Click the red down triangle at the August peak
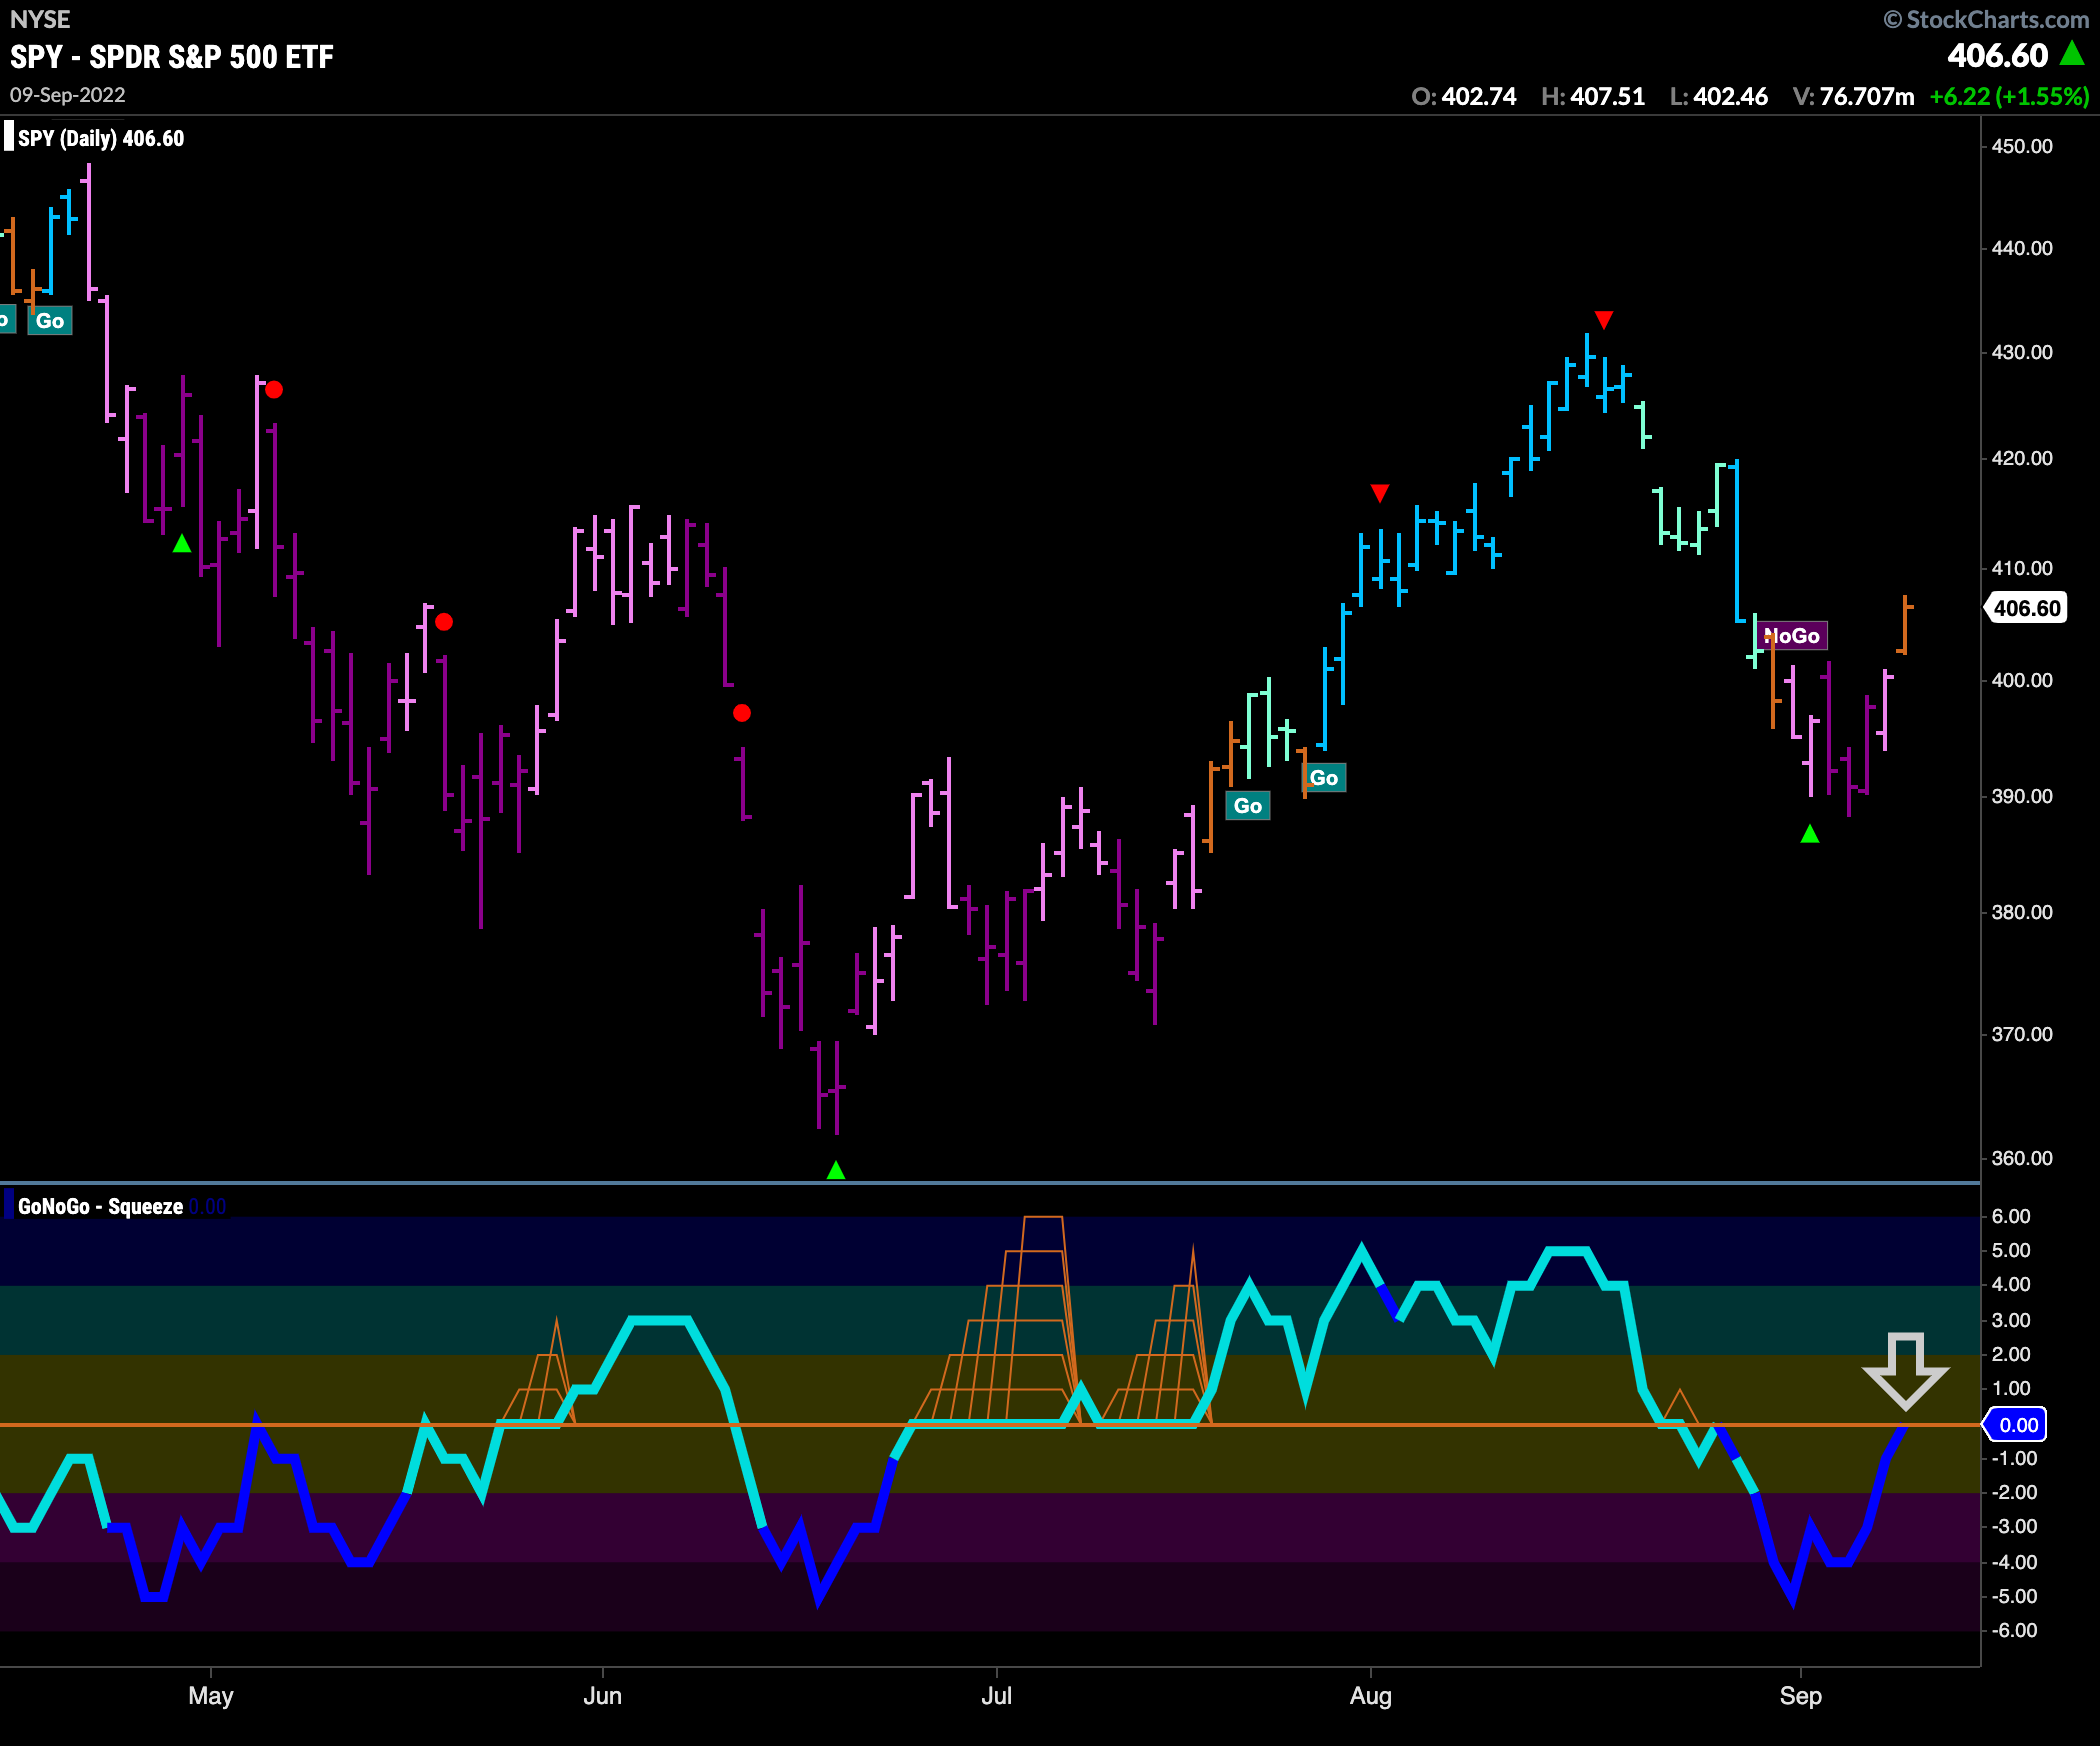2100x1746 pixels. (x=1604, y=320)
